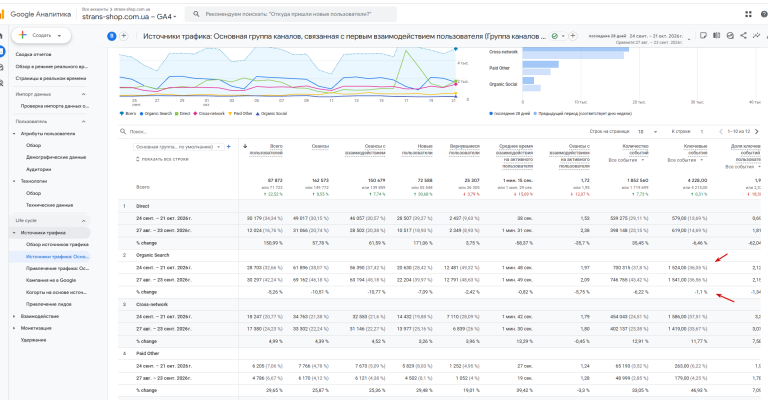Open the compare columns icon

[717, 36]
